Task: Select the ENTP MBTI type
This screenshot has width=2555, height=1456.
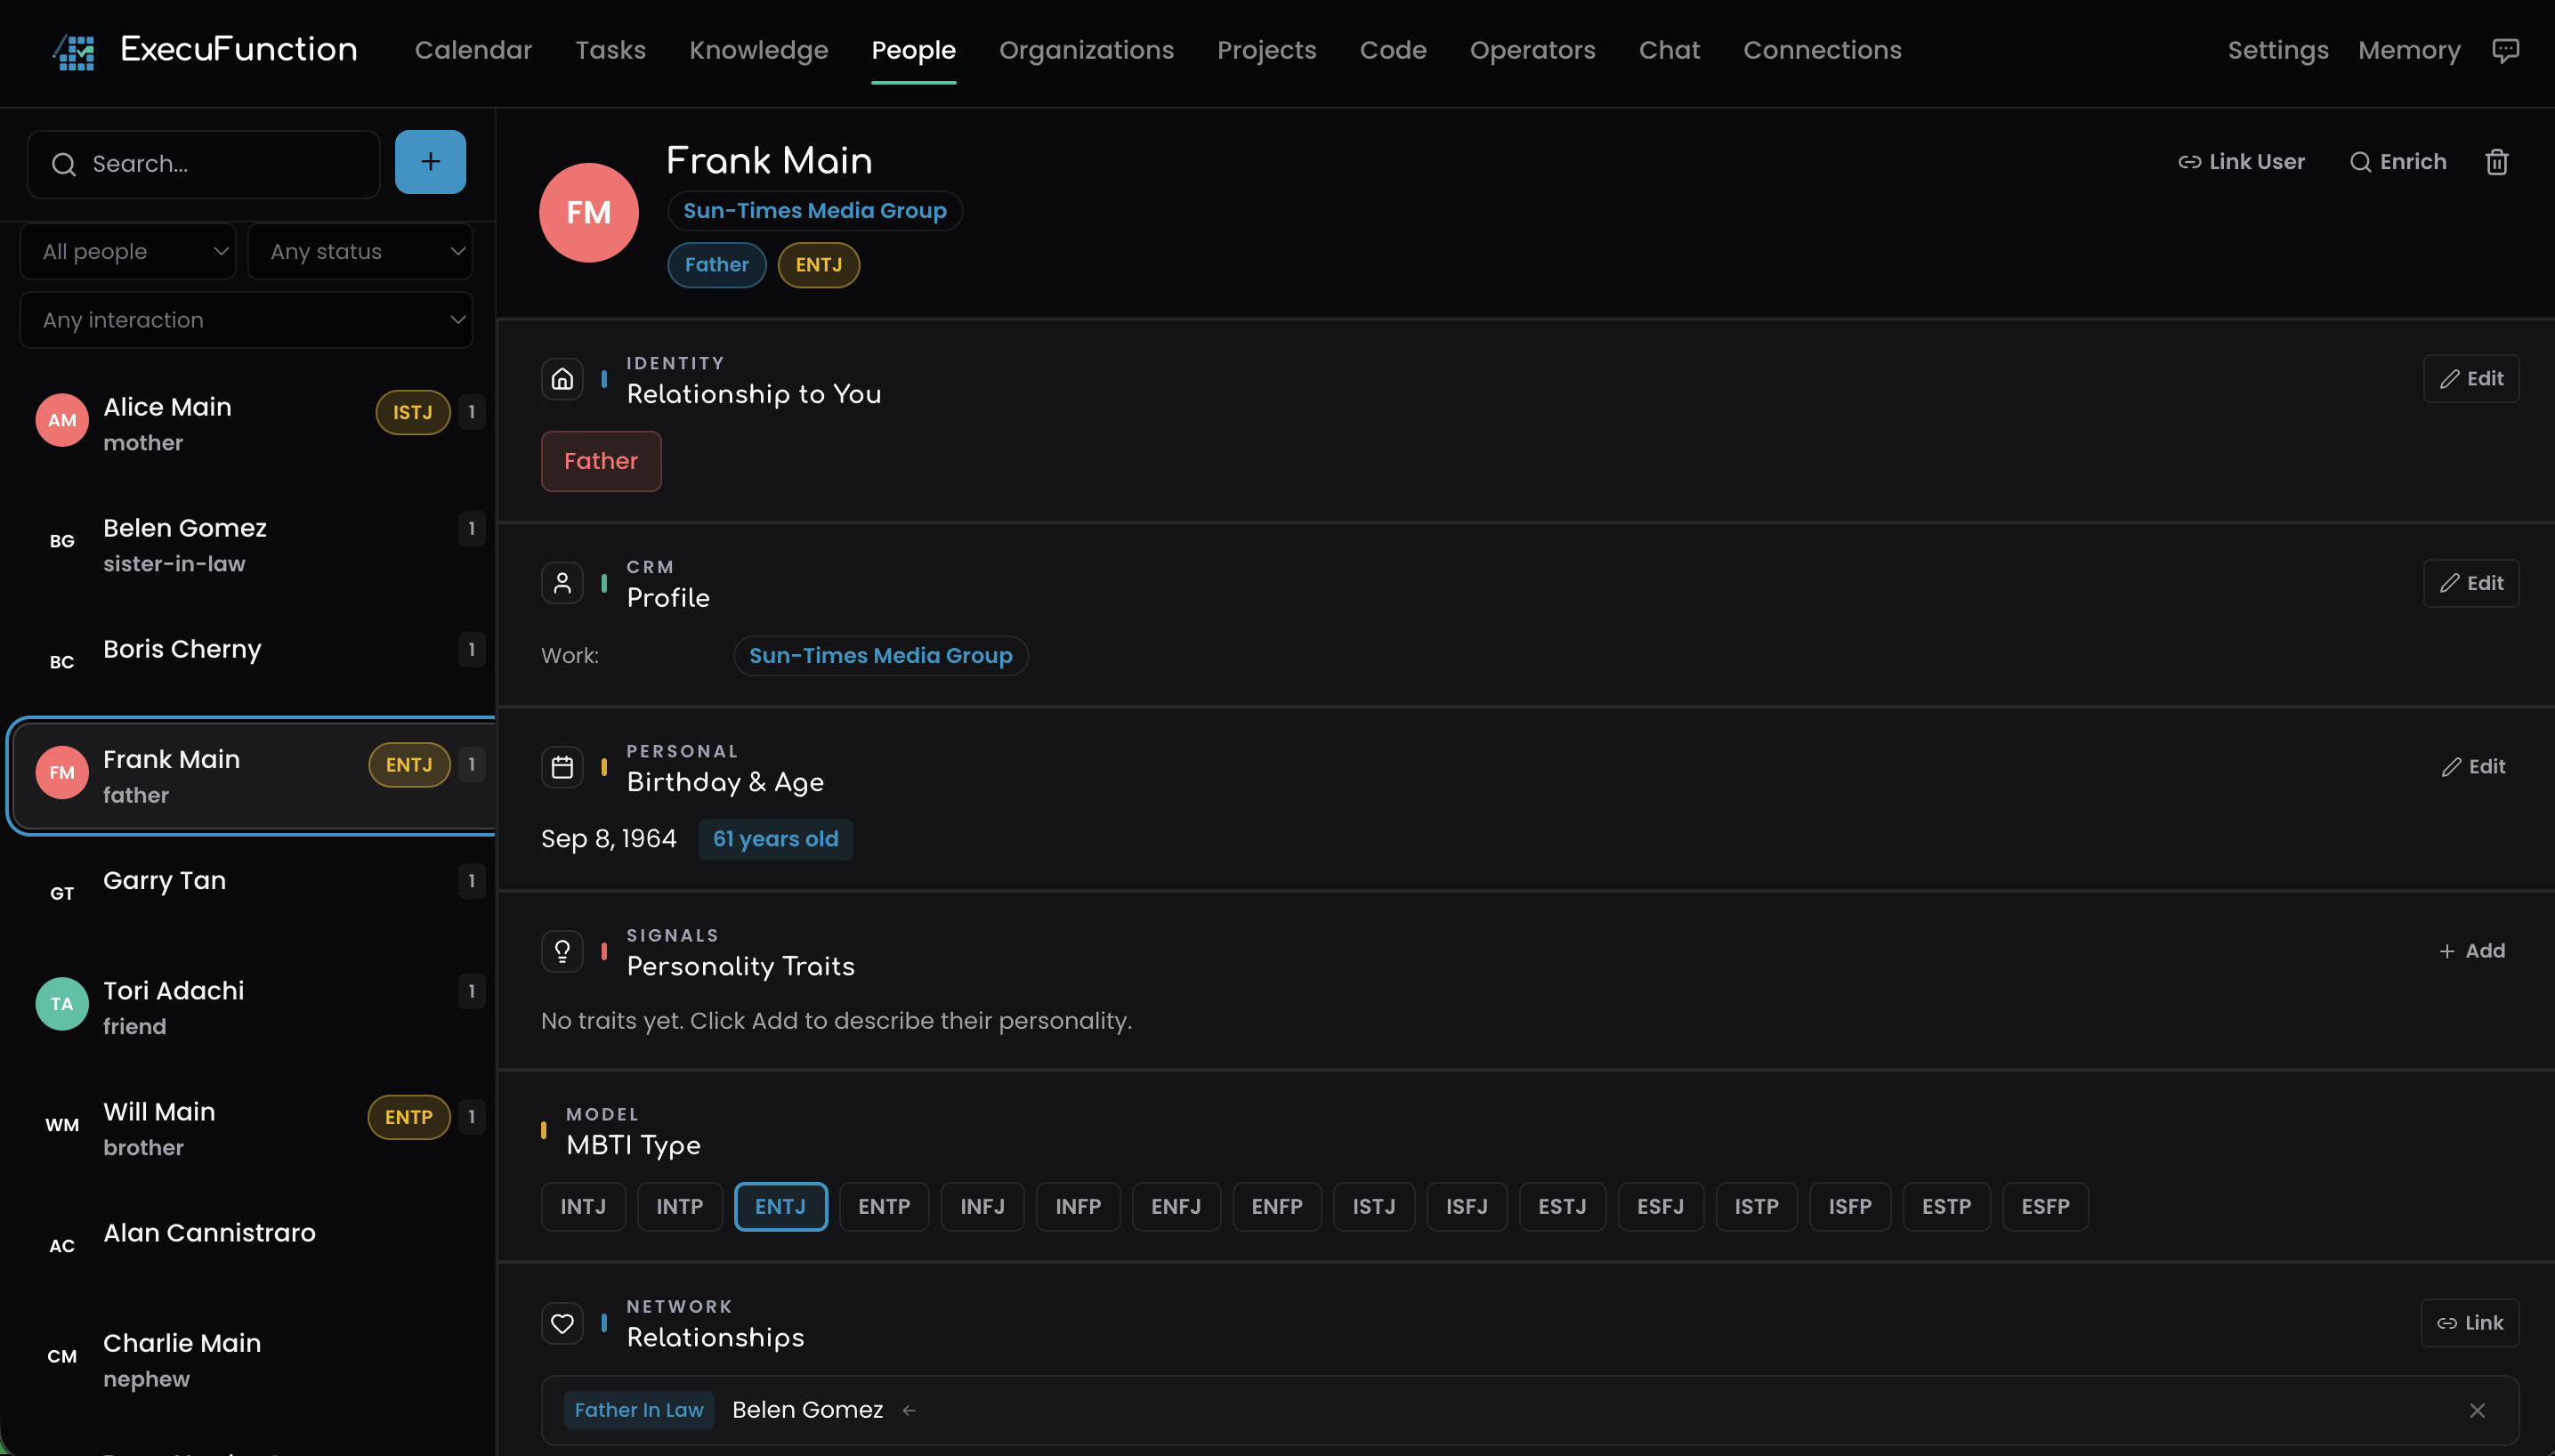Action: pos(883,1206)
